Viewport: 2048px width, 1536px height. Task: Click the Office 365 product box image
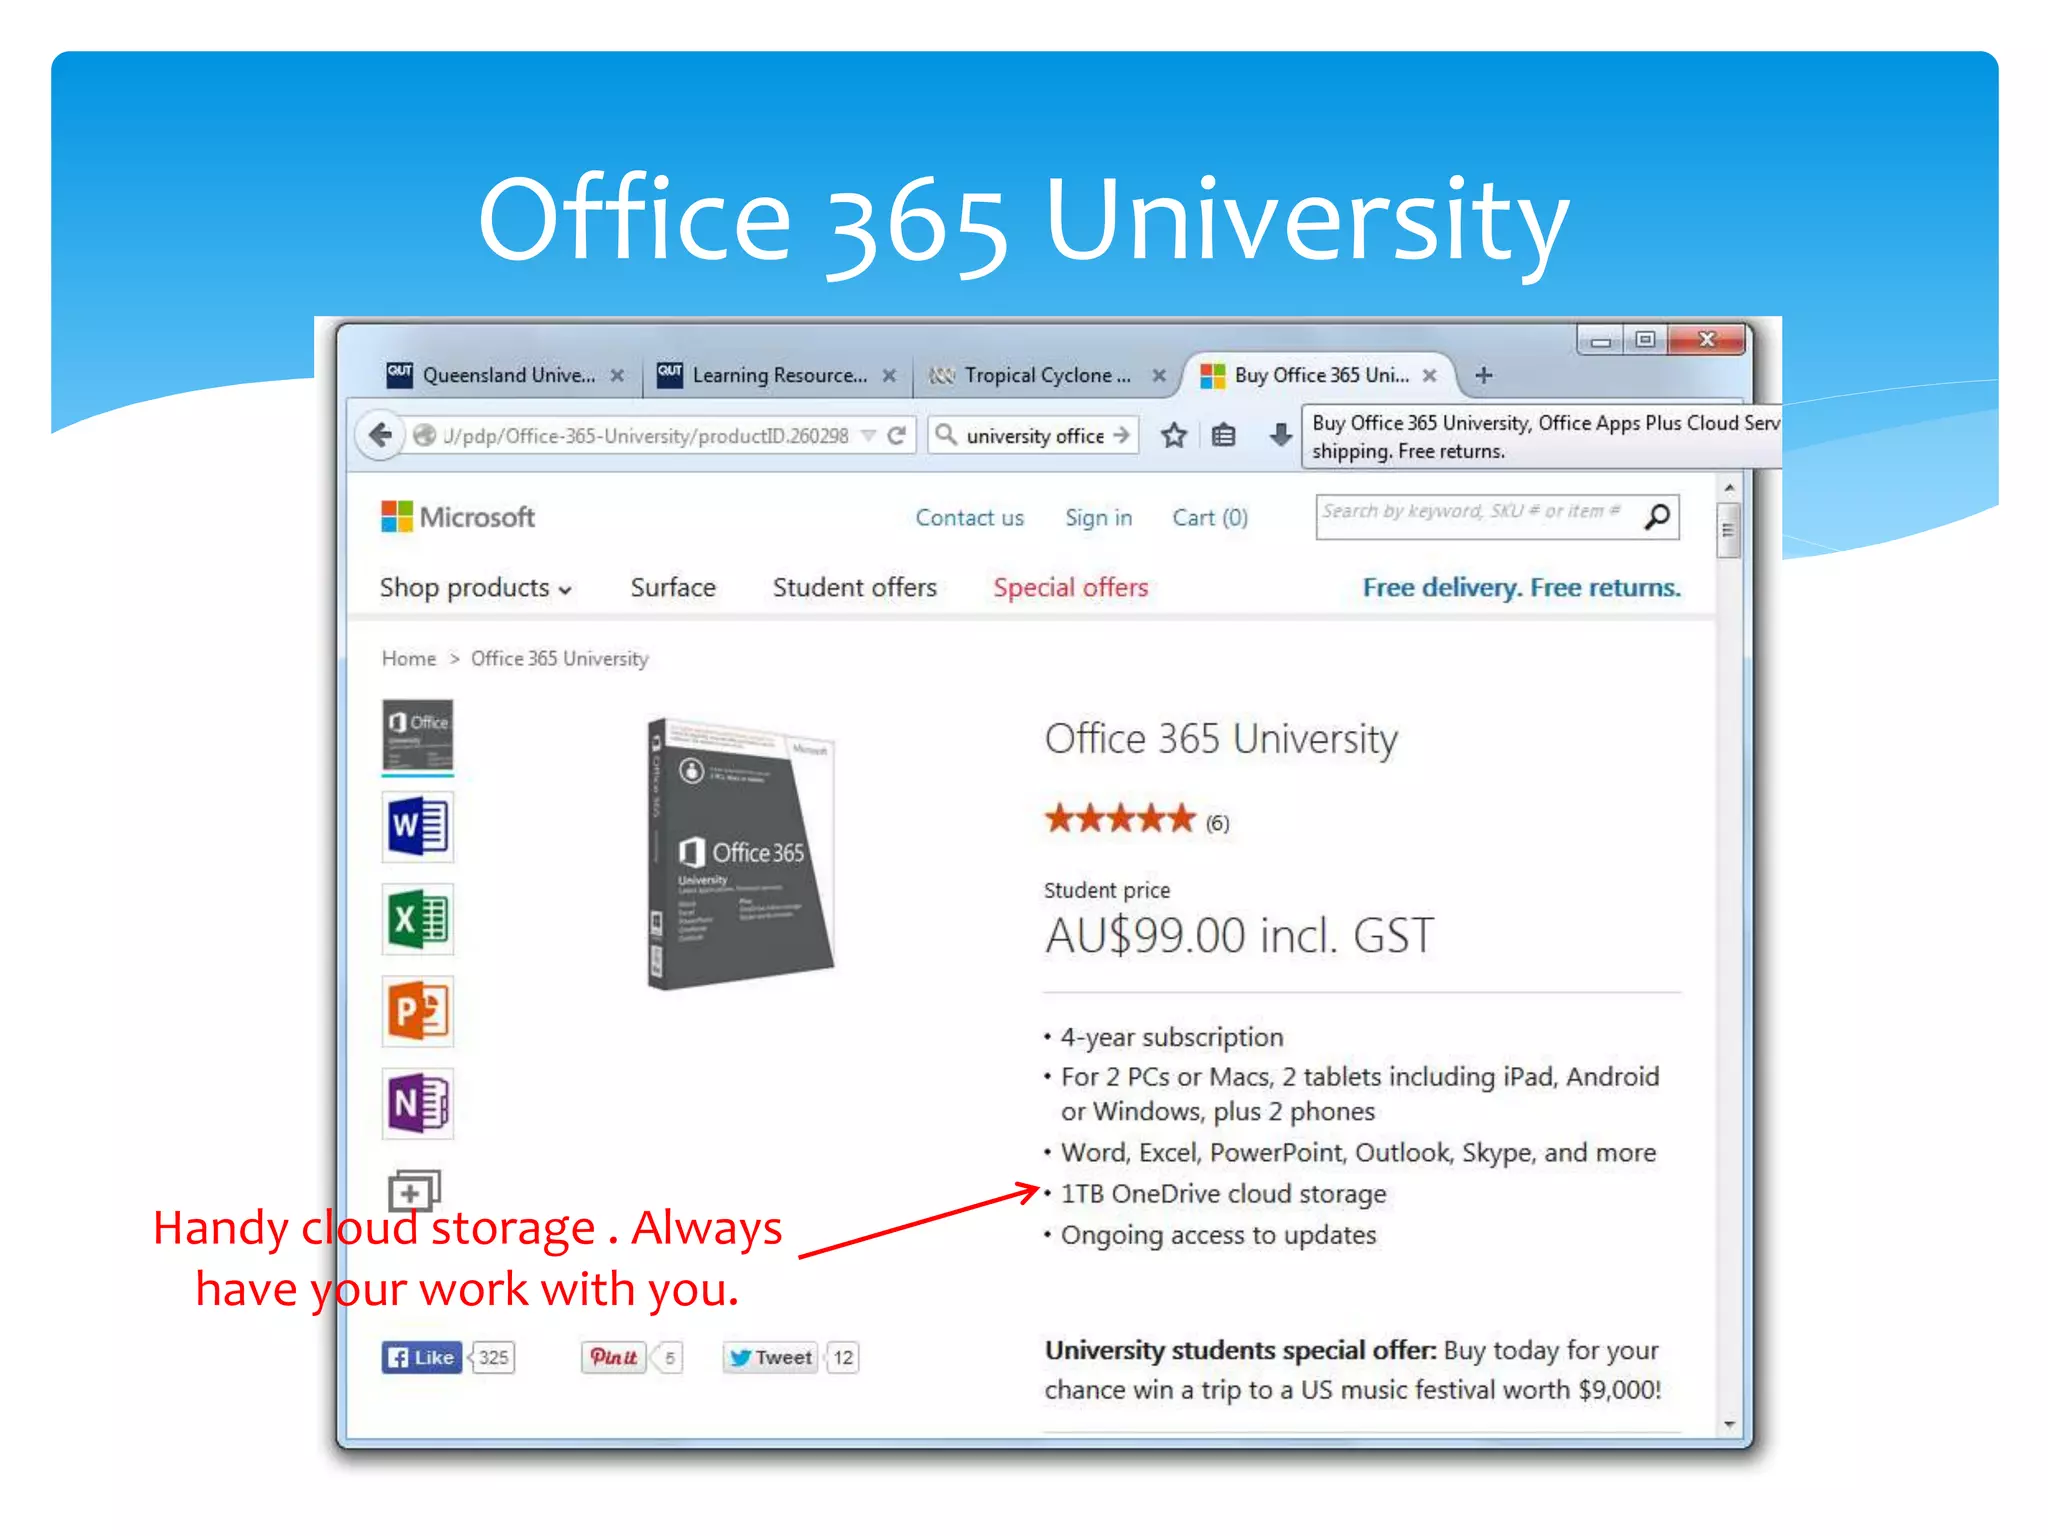point(740,853)
